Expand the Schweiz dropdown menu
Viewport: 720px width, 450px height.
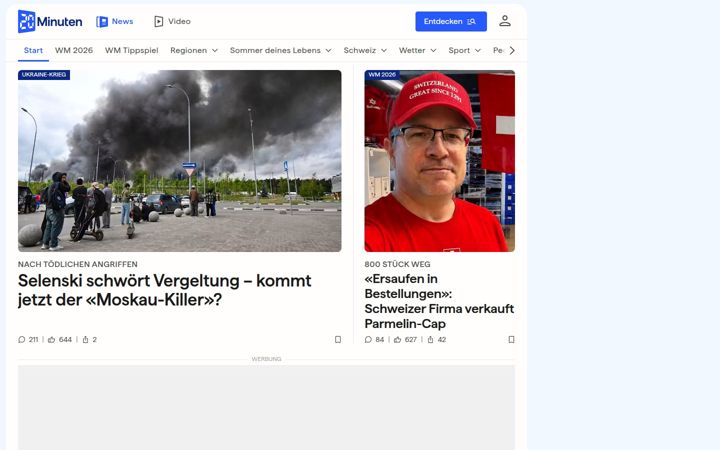(x=365, y=51)
